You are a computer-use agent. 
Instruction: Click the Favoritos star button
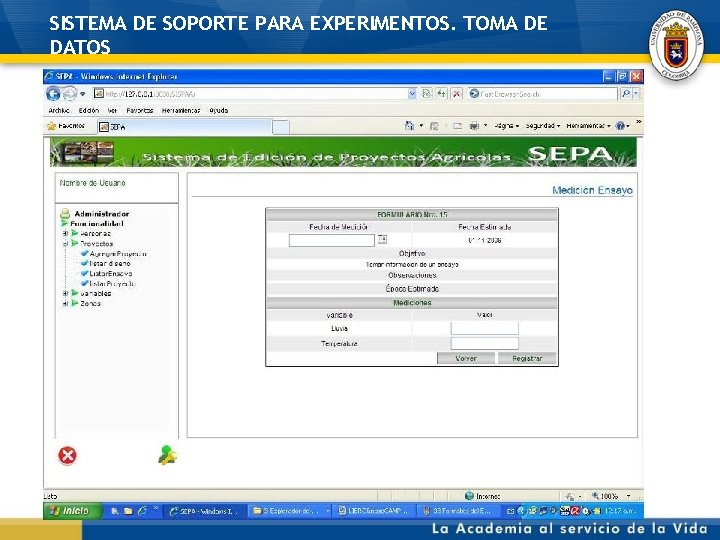[x=66, y=126]
